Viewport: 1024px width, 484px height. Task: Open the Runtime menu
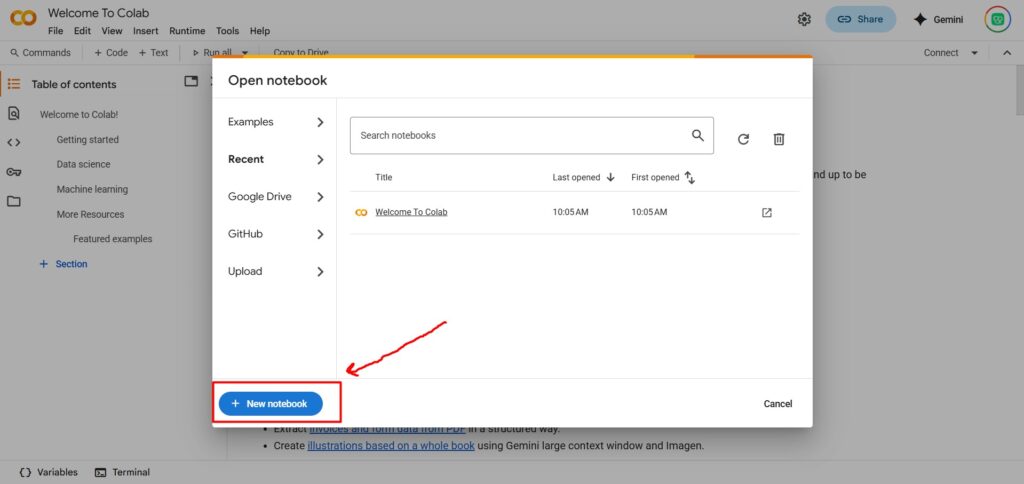(x=186, y=31)
